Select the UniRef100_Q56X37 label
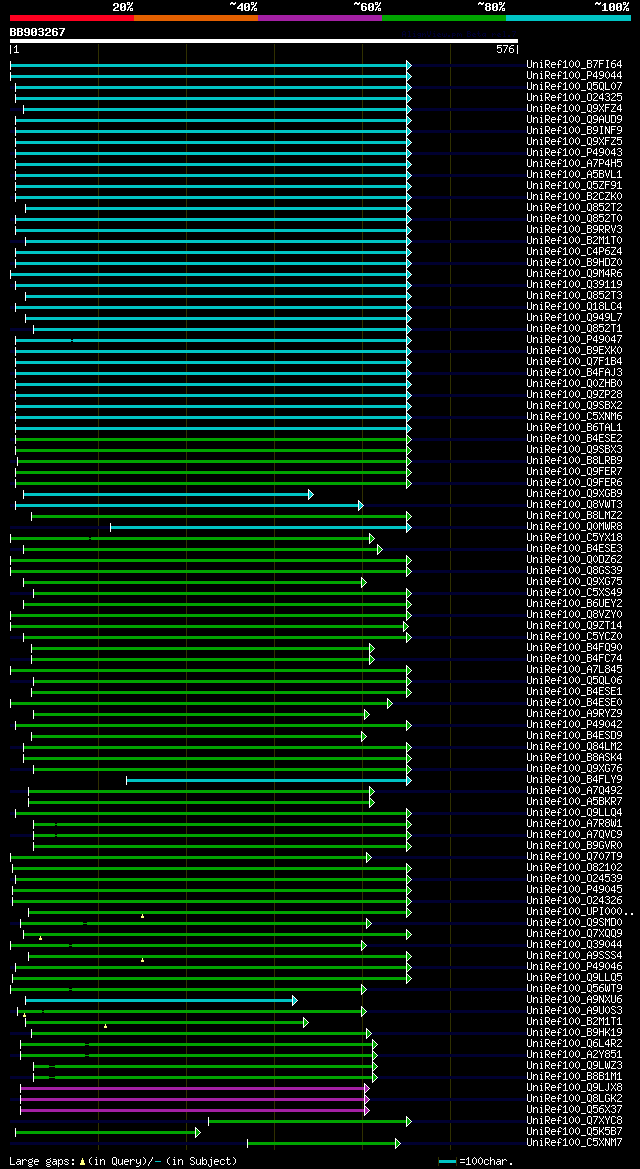The image size is (640, 1169). pyautogui.click(x=574, y=1109)
